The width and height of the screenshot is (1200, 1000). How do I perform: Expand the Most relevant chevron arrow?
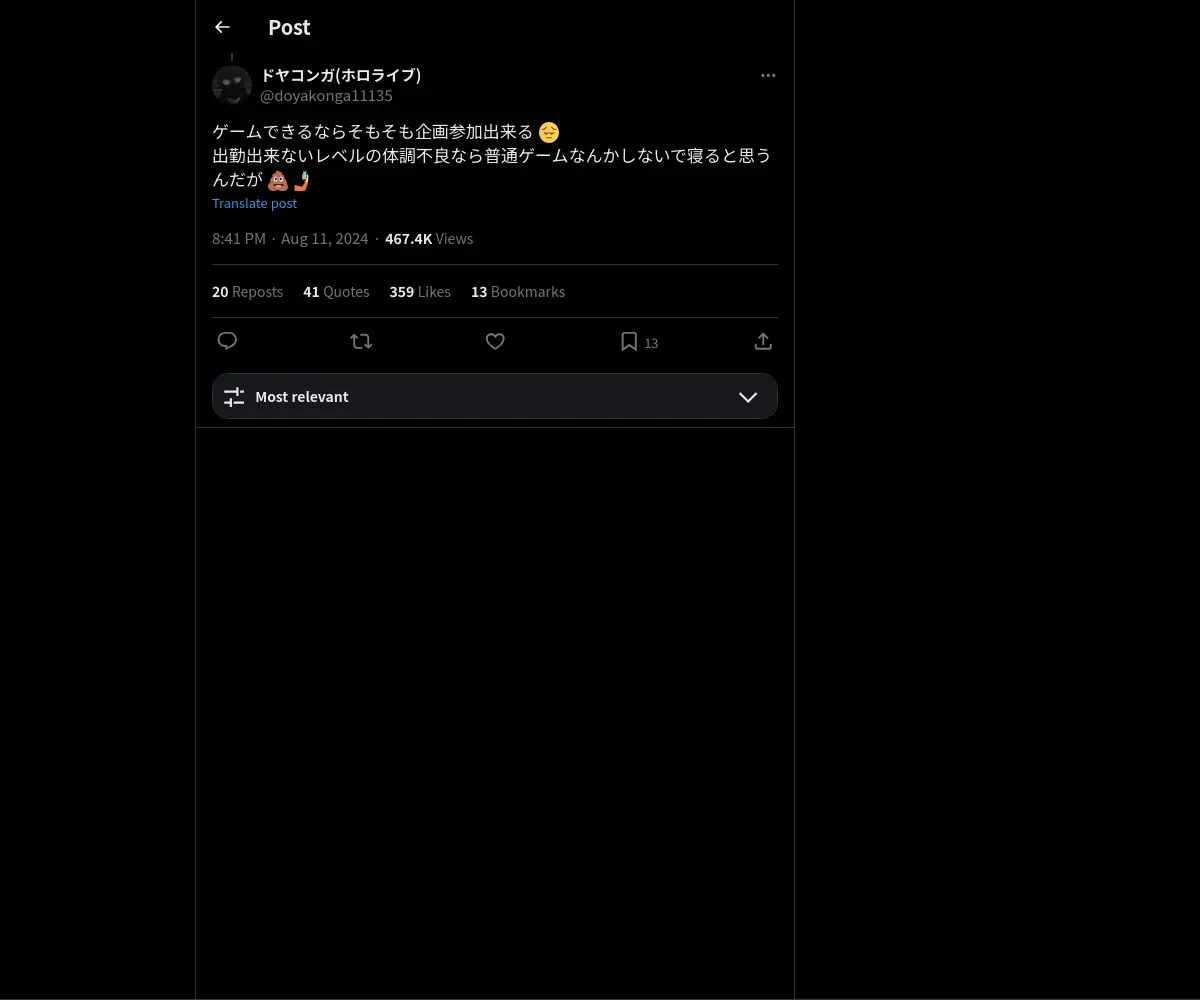(748, 397)
